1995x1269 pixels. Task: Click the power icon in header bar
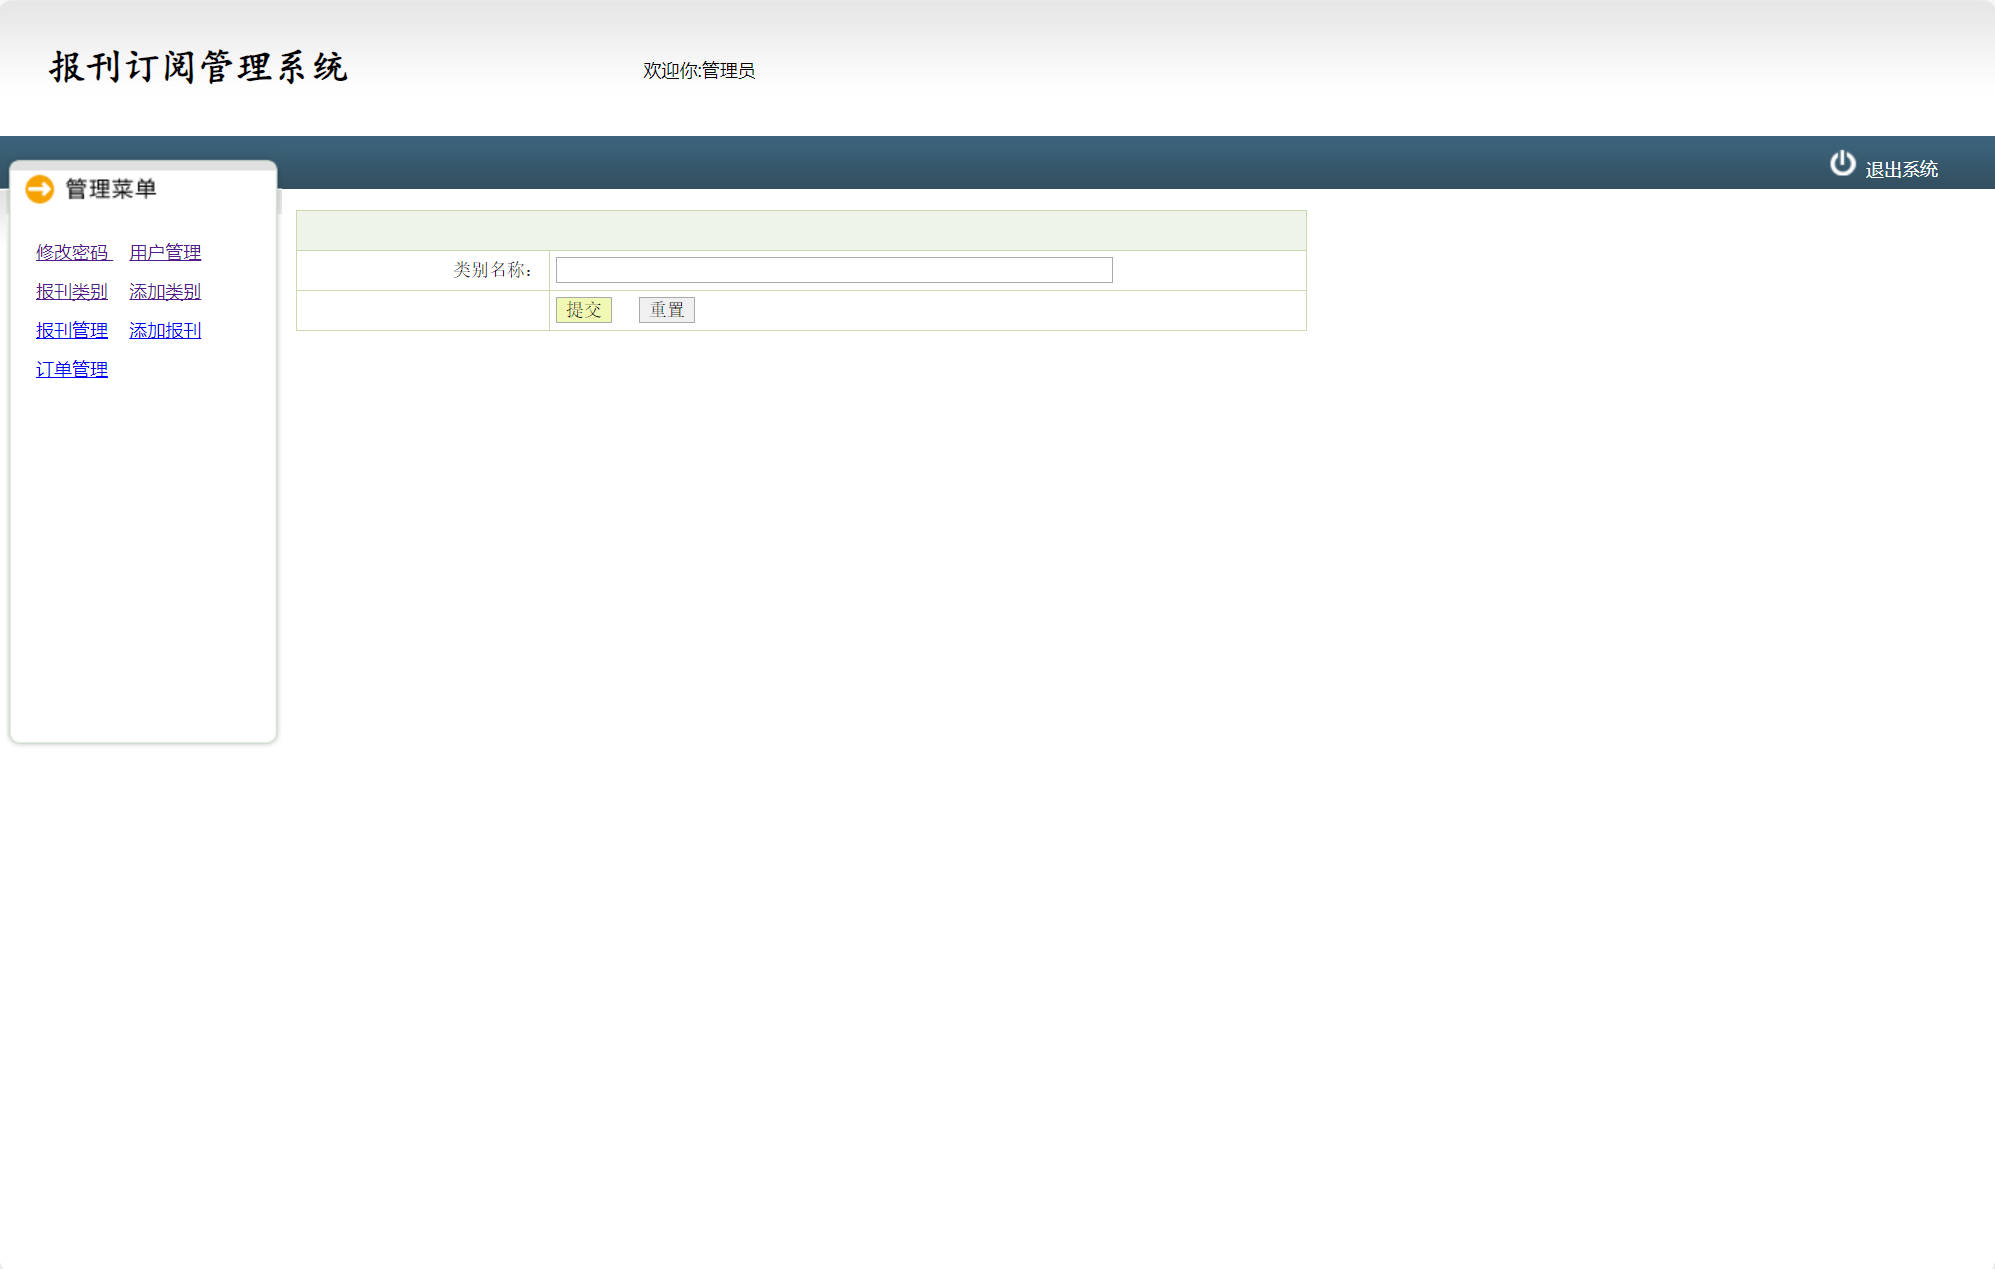[1842, 163]
